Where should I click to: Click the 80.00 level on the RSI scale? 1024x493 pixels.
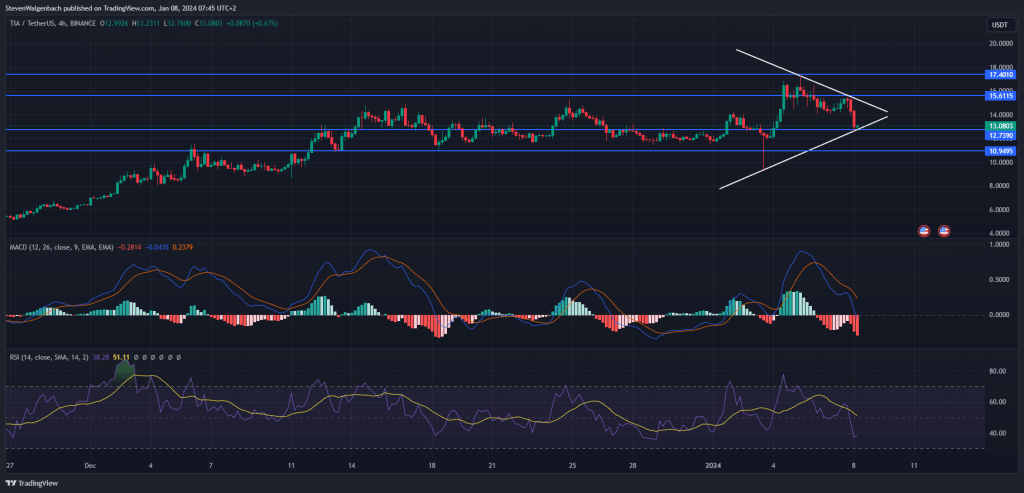[996, 371]
